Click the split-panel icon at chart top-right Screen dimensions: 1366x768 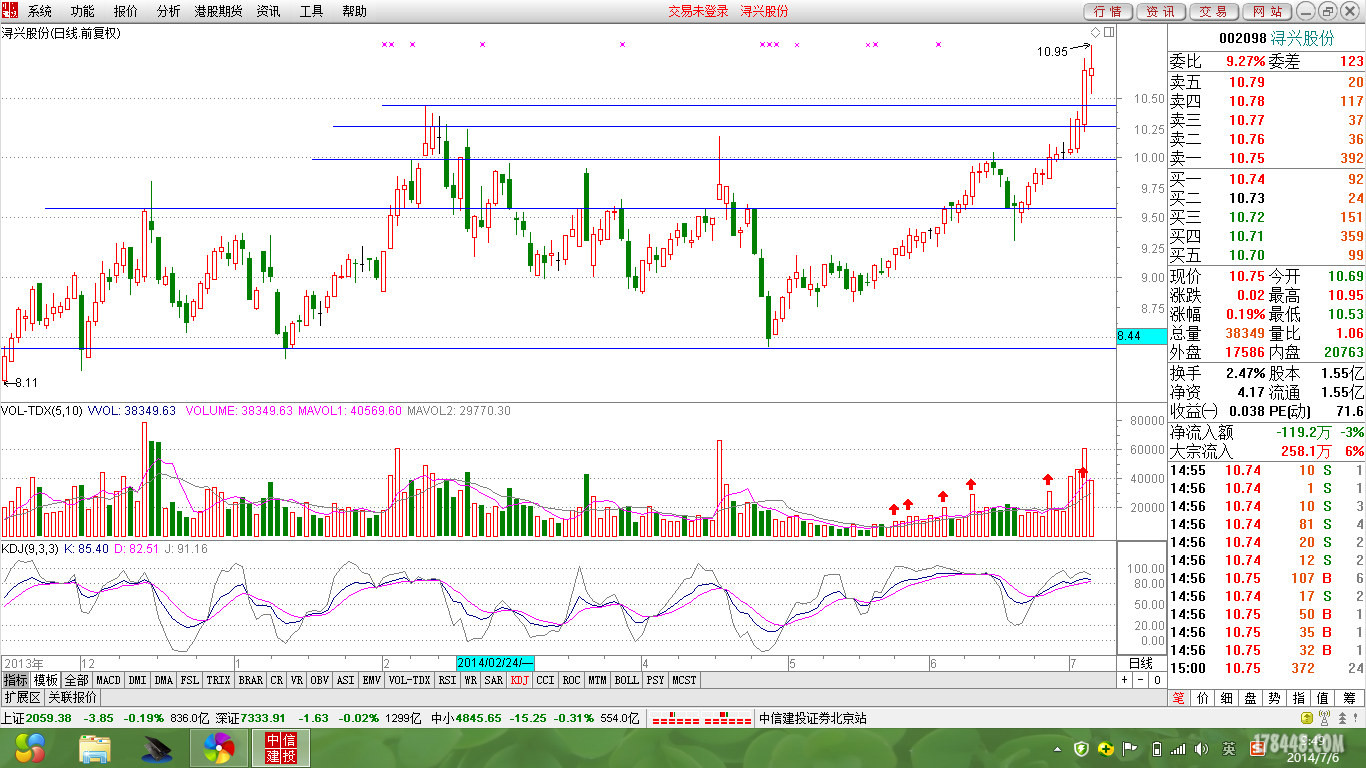point(1109,33)
